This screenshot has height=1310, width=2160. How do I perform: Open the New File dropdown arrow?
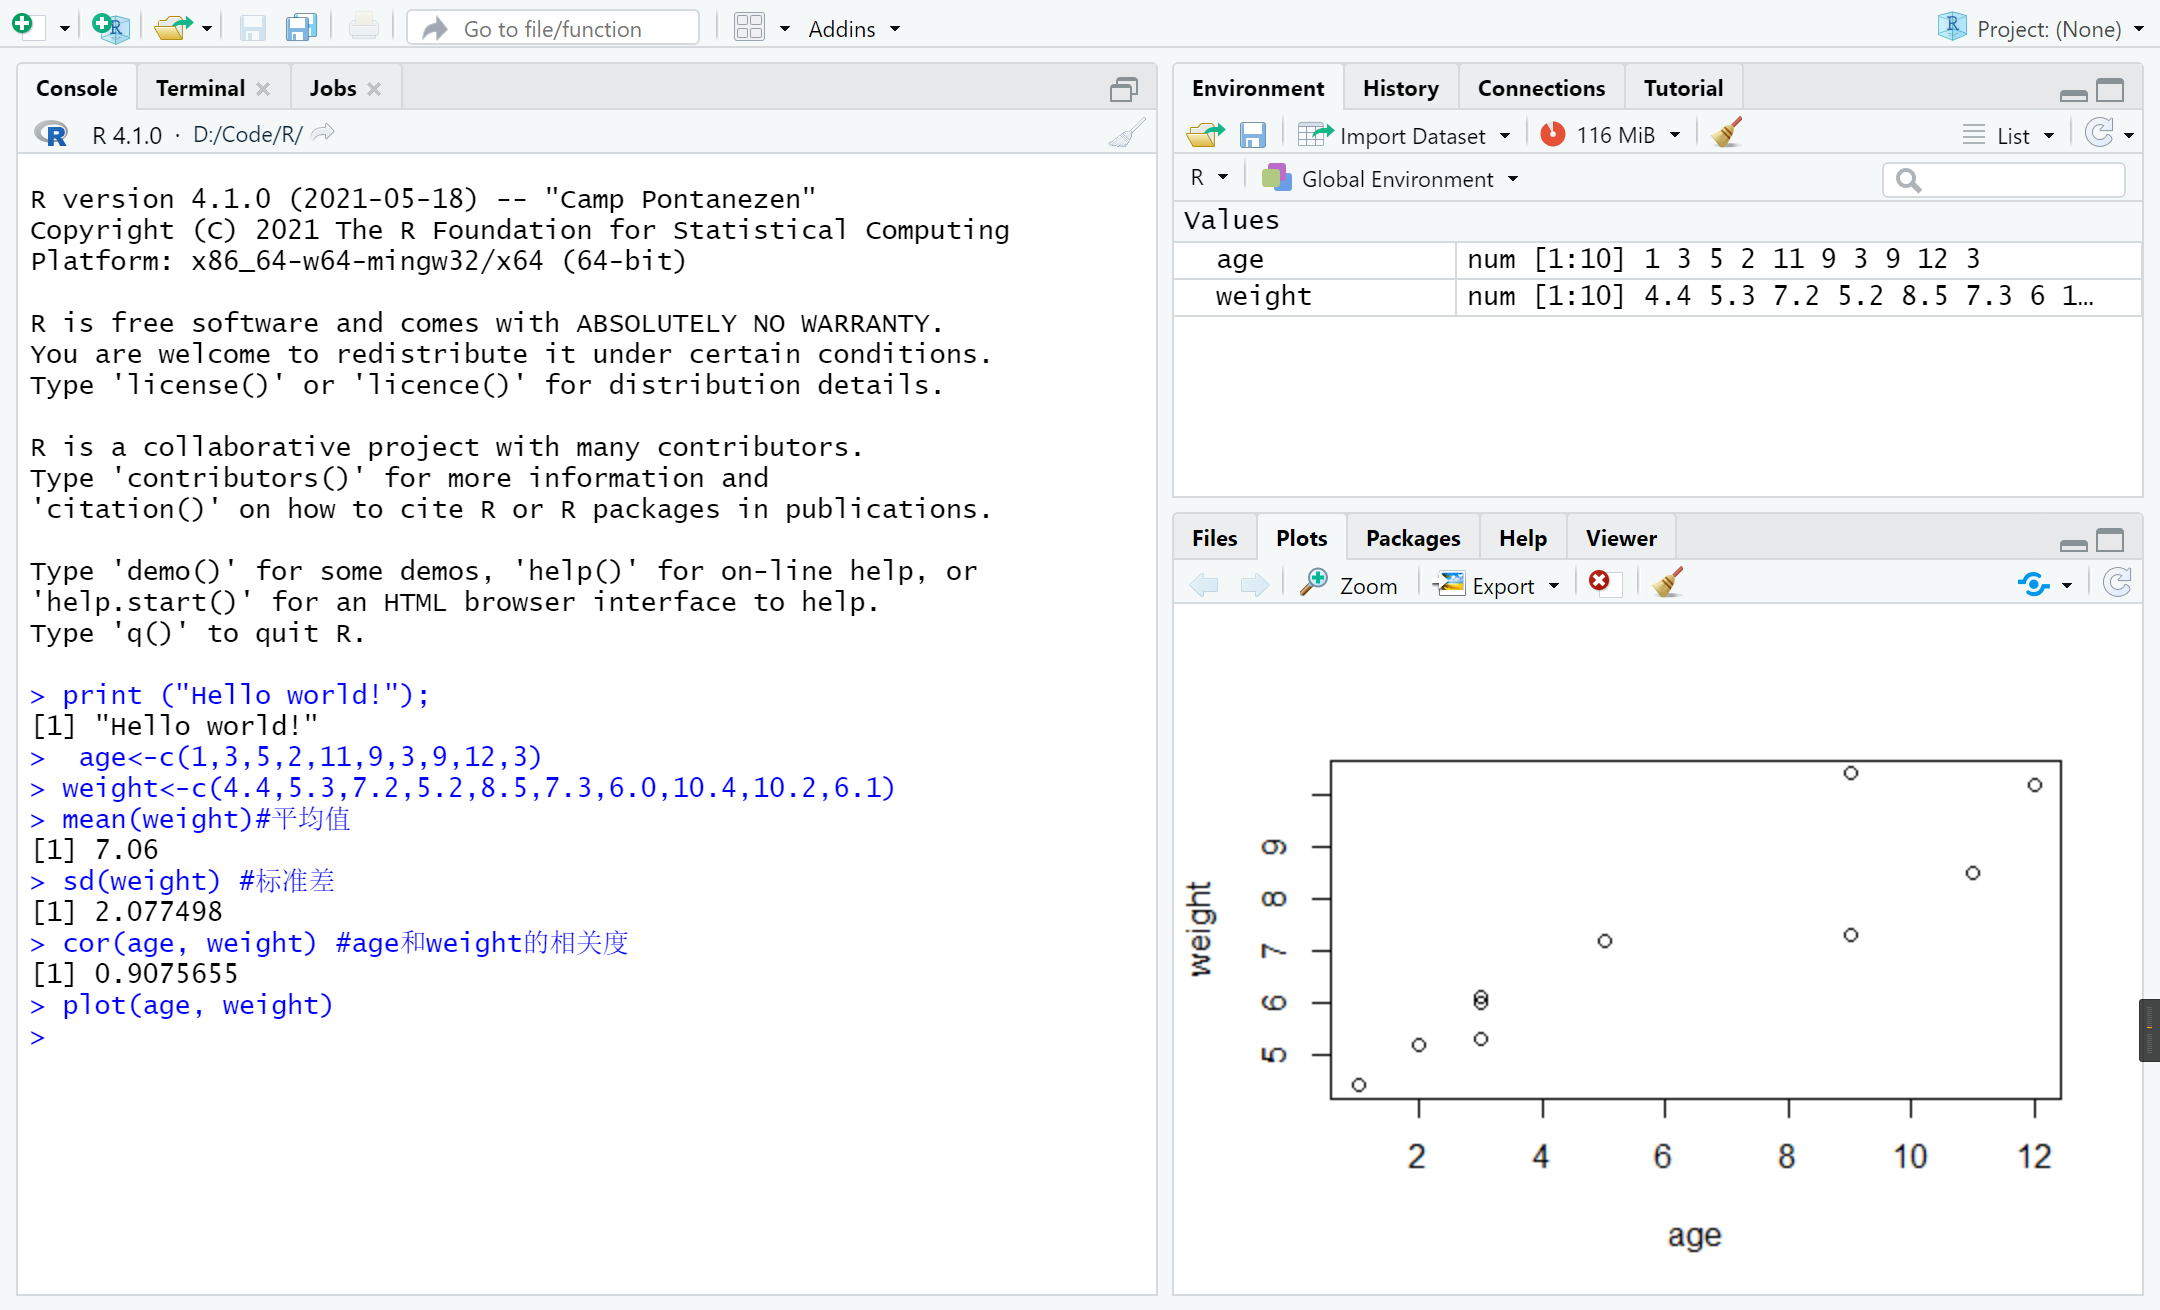pyautogui.click(x=64, y=29)
